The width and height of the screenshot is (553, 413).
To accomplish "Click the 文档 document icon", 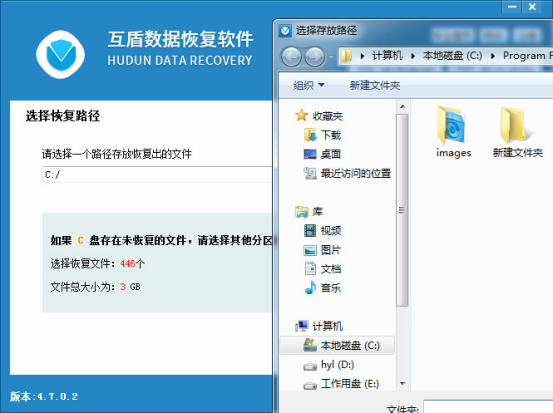I will pos(310,268).
